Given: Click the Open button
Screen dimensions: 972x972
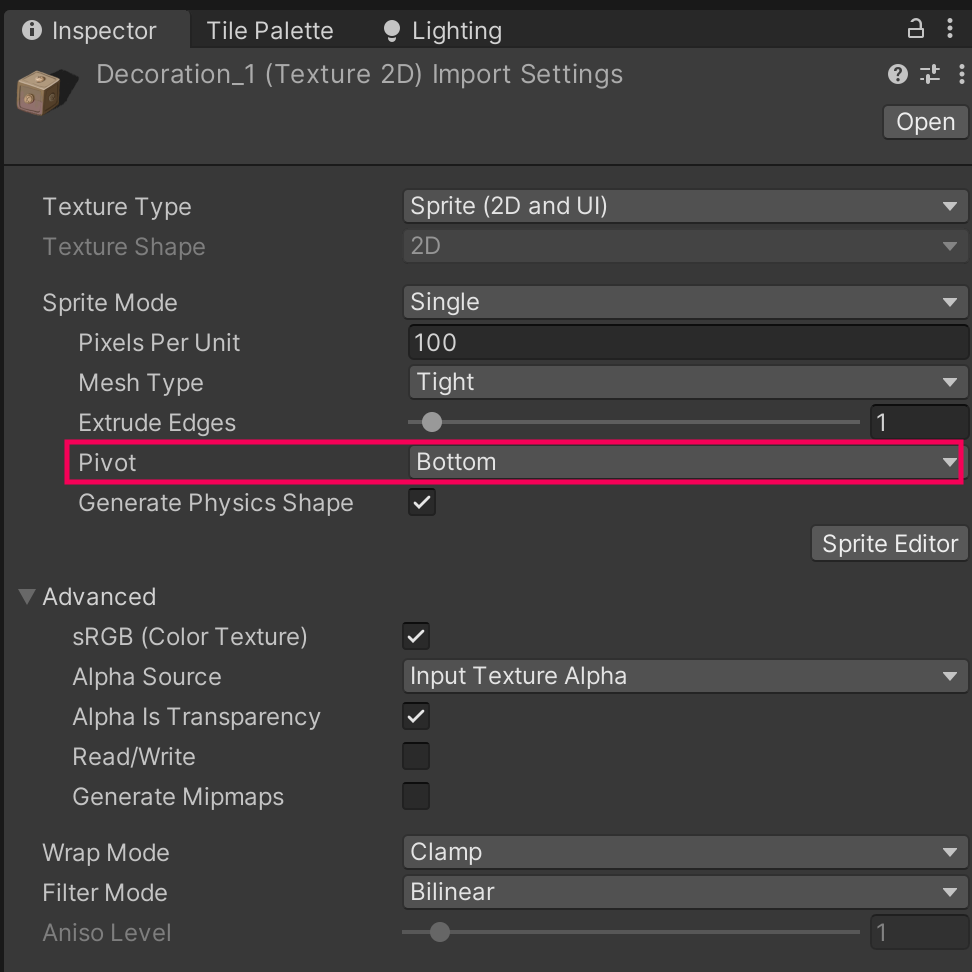Looking at the screenshot, I should 925,122.
